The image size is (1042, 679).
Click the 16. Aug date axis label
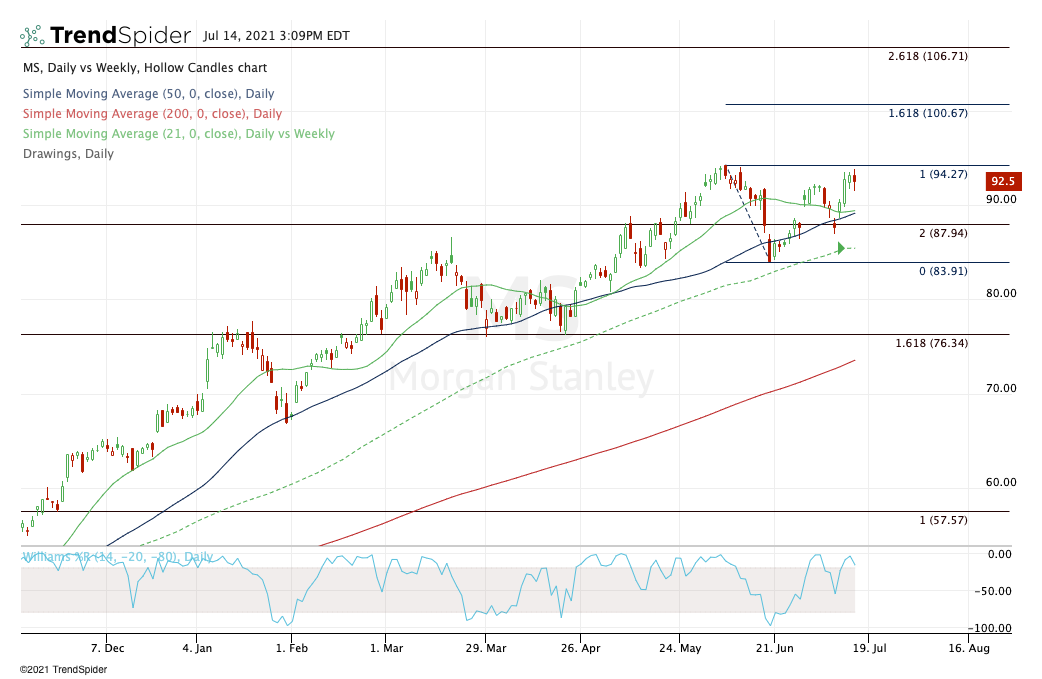coord(969,648)
